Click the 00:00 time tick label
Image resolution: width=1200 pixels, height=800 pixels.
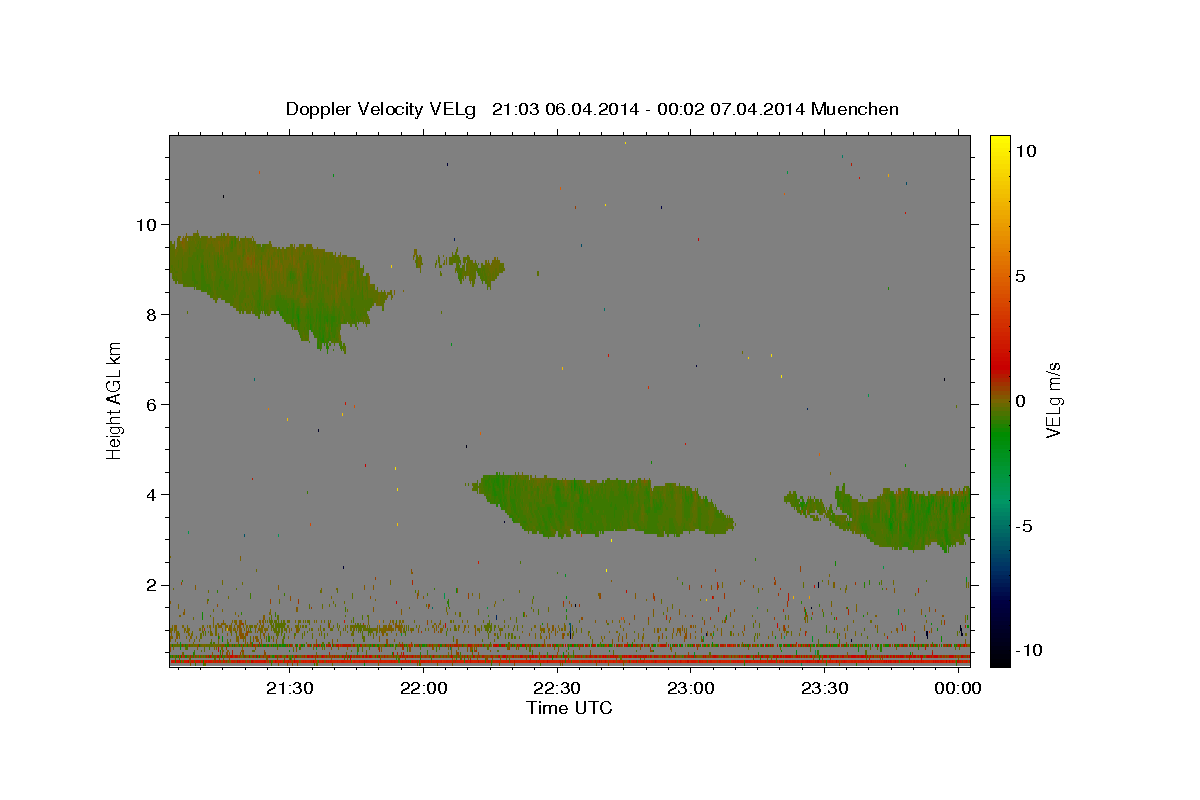958,689
